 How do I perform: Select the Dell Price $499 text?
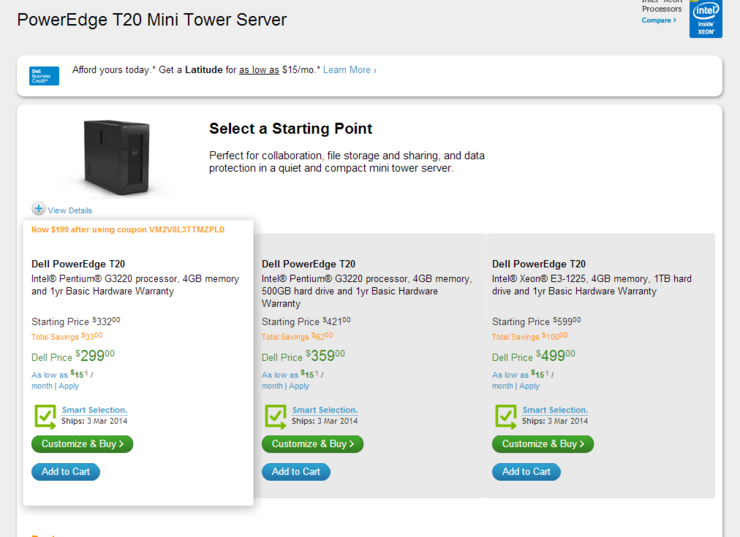tap(534, 356)
